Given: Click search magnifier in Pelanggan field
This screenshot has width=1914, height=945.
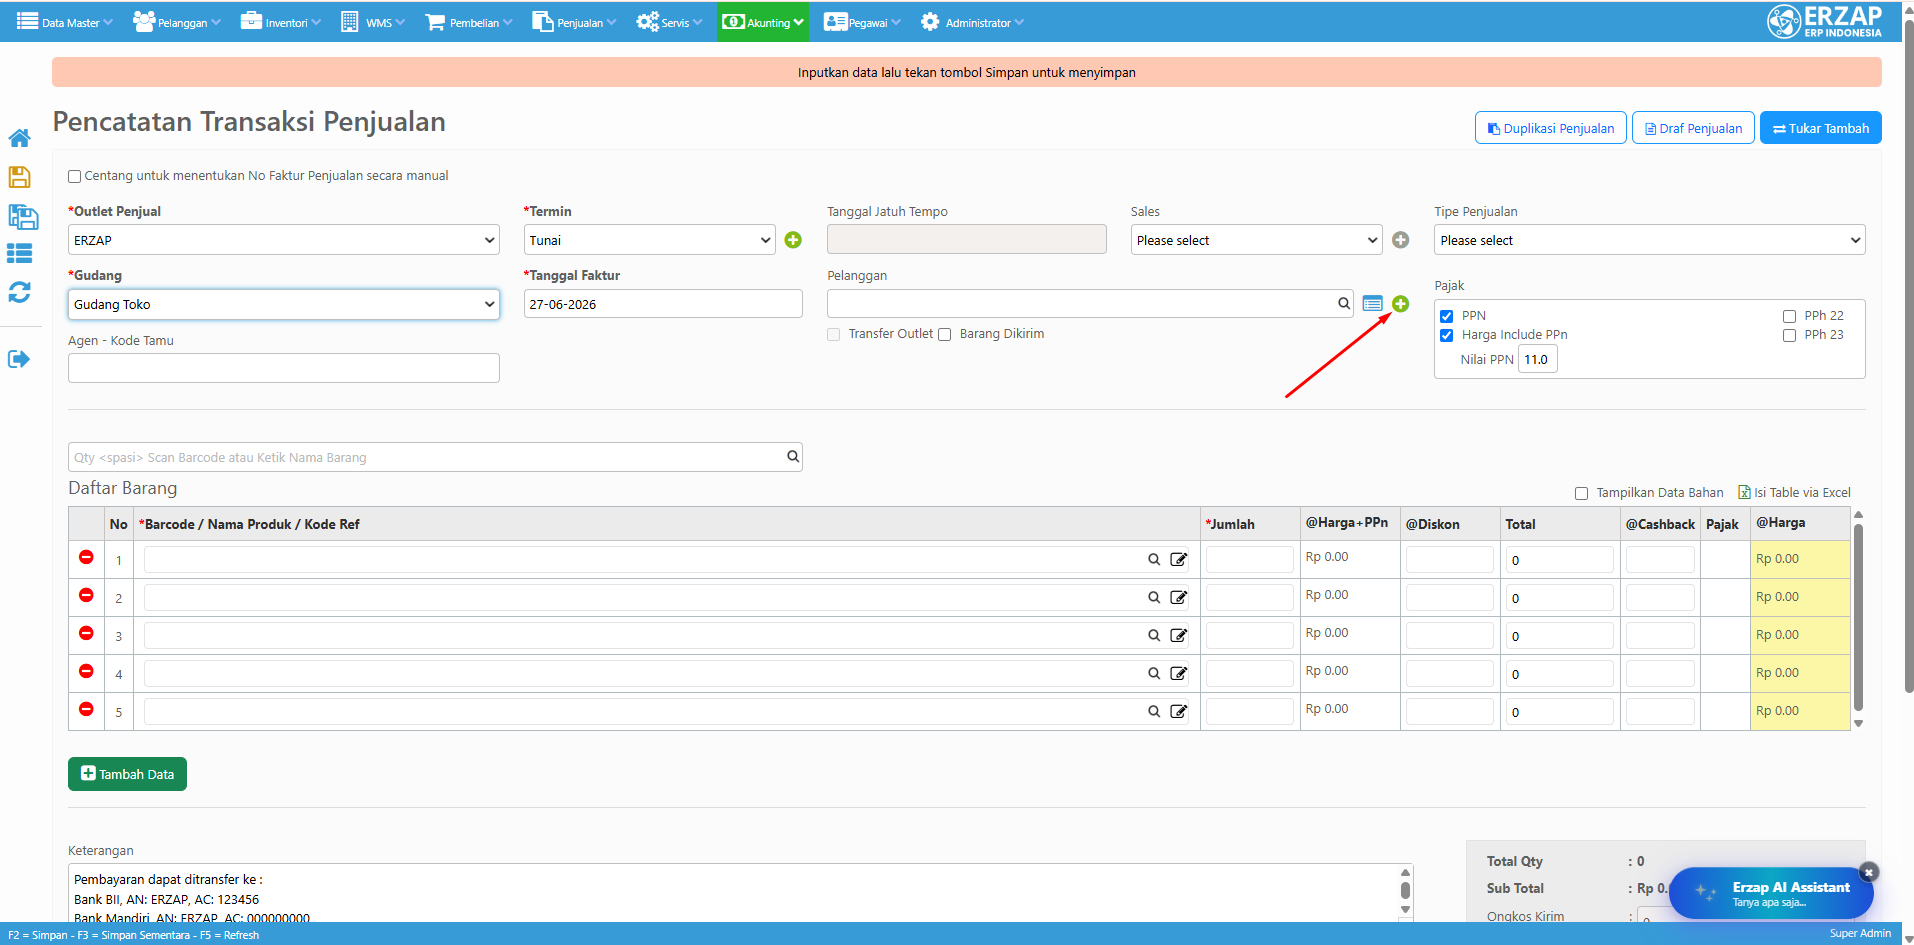Looking at the screenshot, I should coord(1344,303).
